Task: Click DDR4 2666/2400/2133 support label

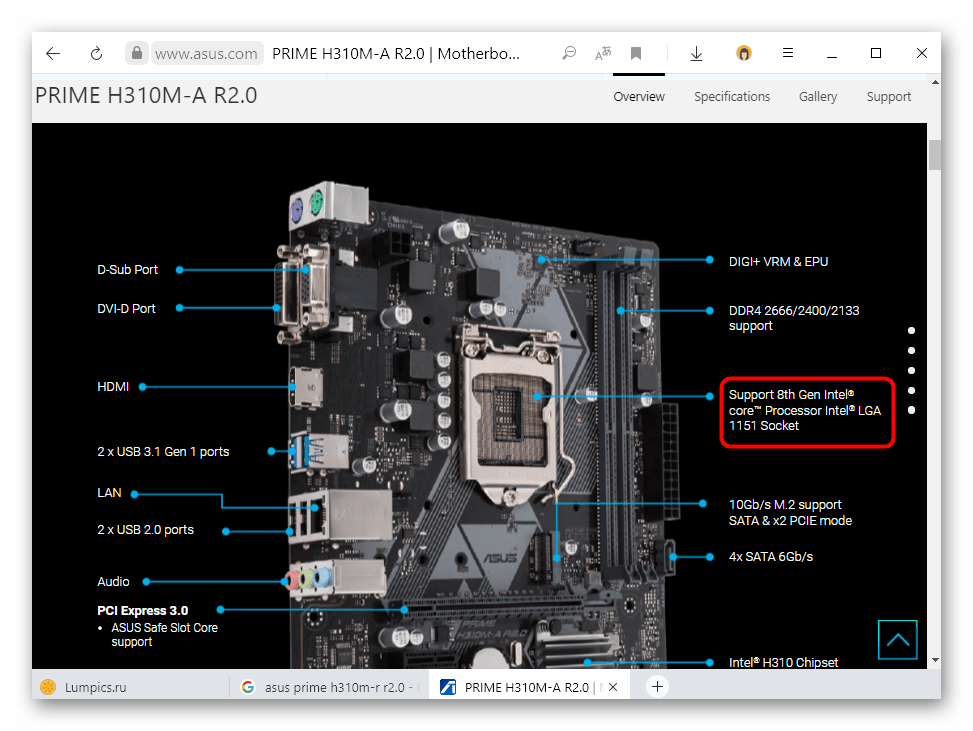Action: point(794,318)
